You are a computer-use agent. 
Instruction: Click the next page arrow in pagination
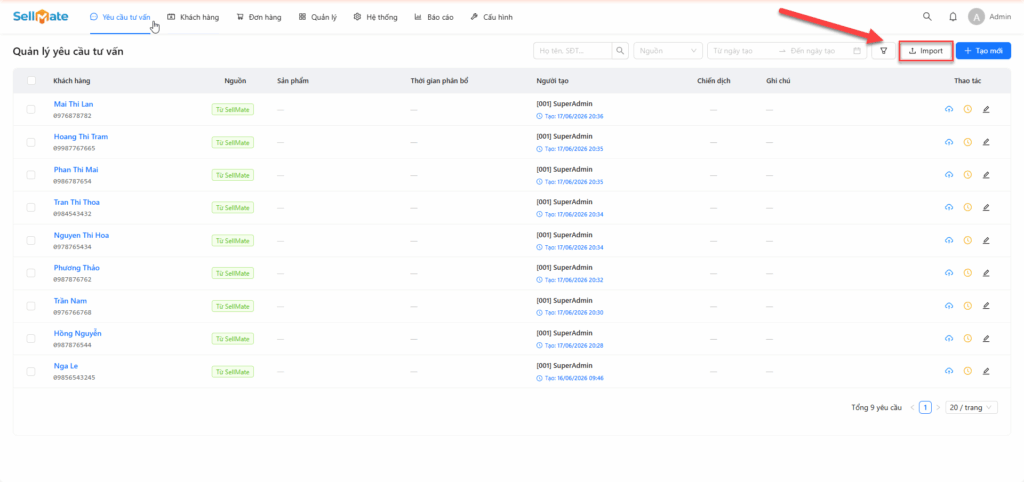(938, 408)
